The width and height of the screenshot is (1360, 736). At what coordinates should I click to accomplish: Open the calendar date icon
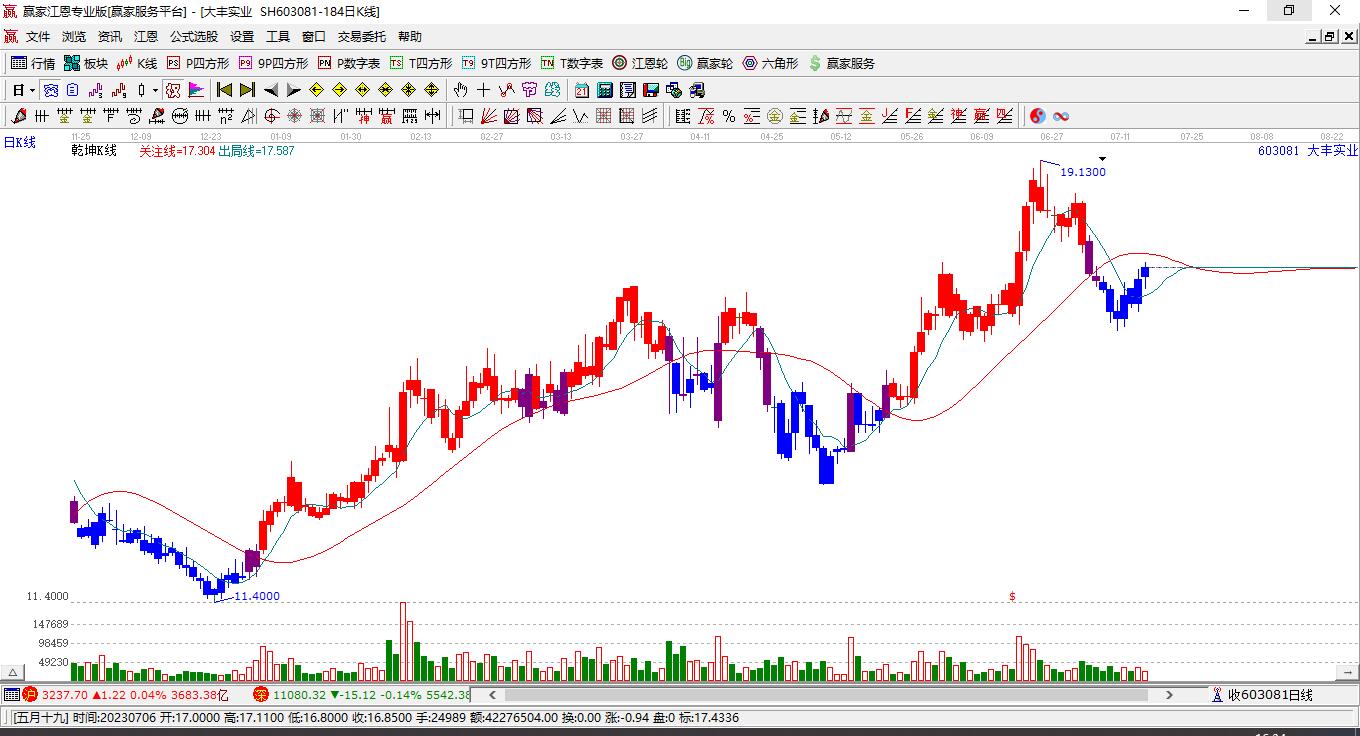(x=582, y=90)
